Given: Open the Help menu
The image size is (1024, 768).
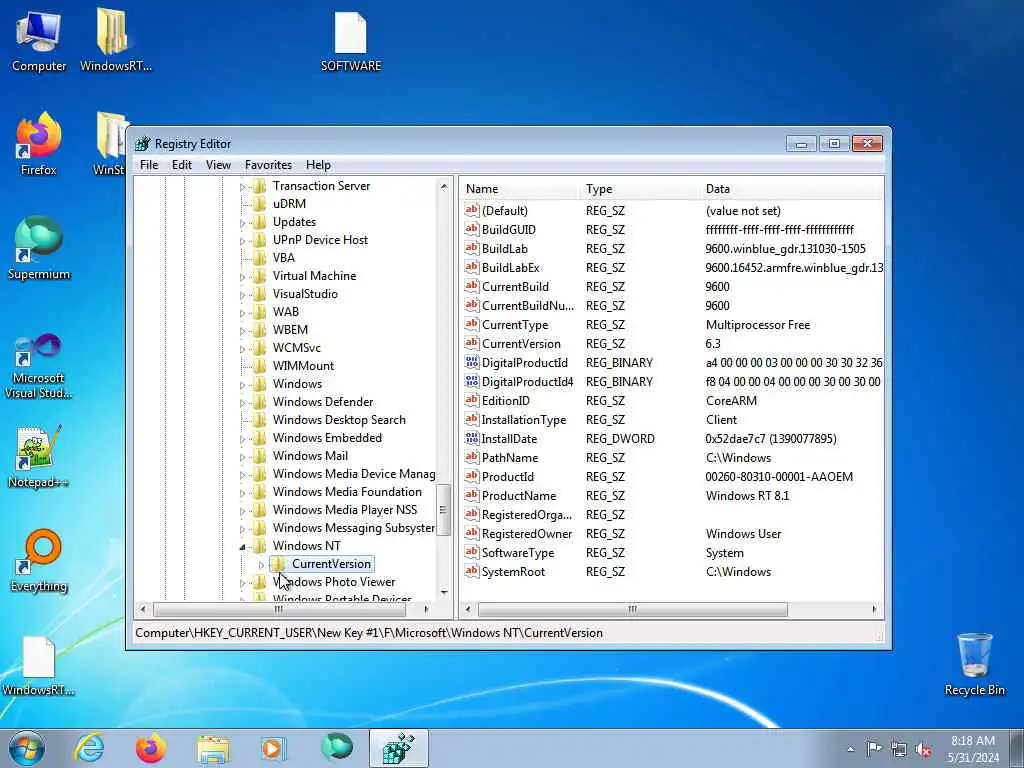Looking at the screenshot, I should click(318, 165).
